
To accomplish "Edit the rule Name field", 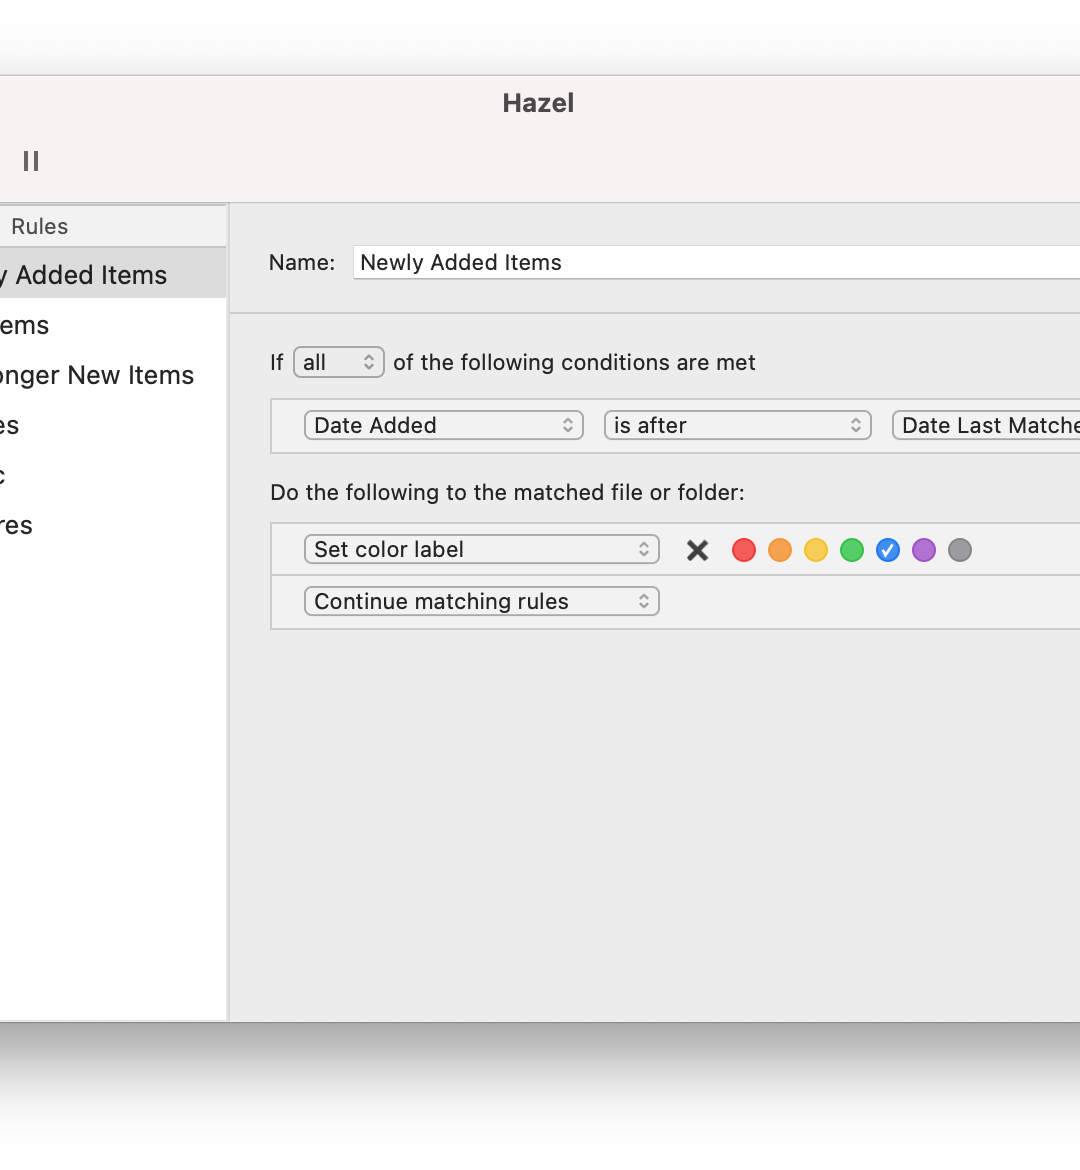I will (x=717, y=263).
